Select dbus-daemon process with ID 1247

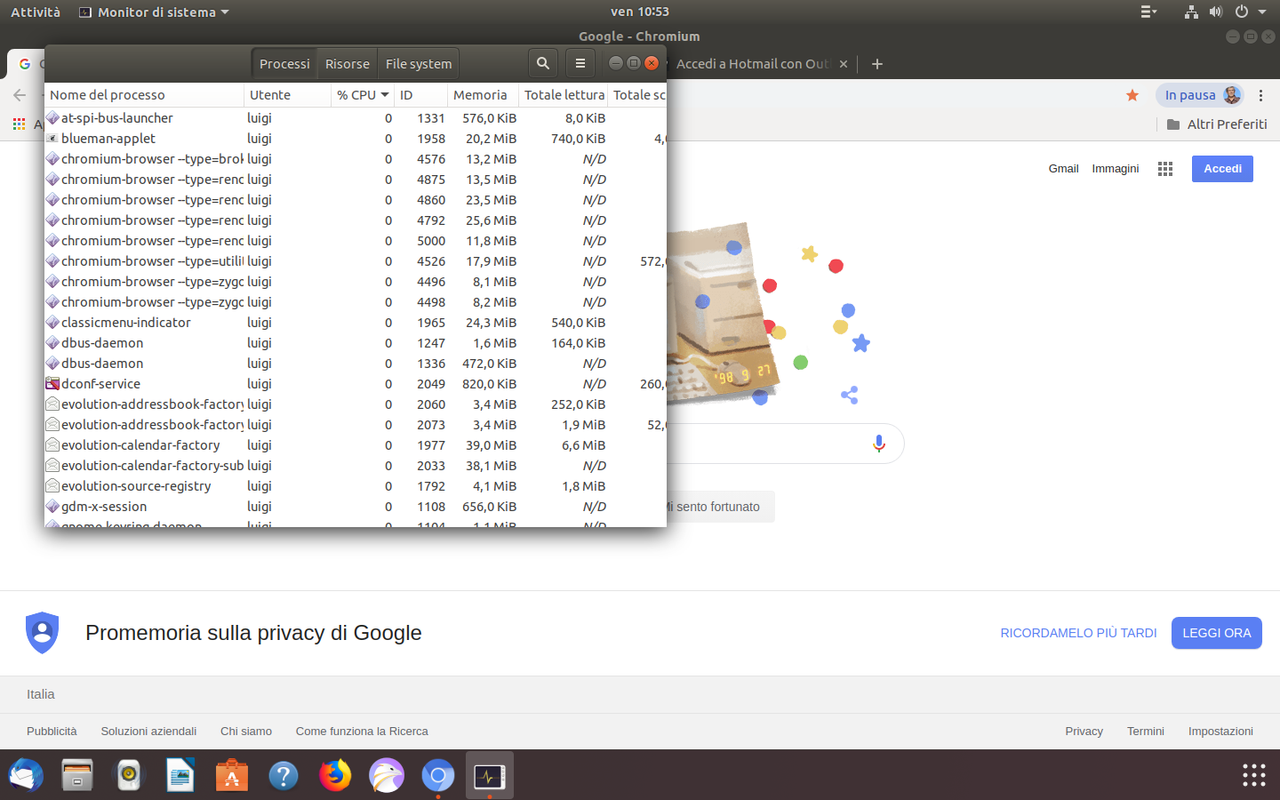(x=355, y=343)
